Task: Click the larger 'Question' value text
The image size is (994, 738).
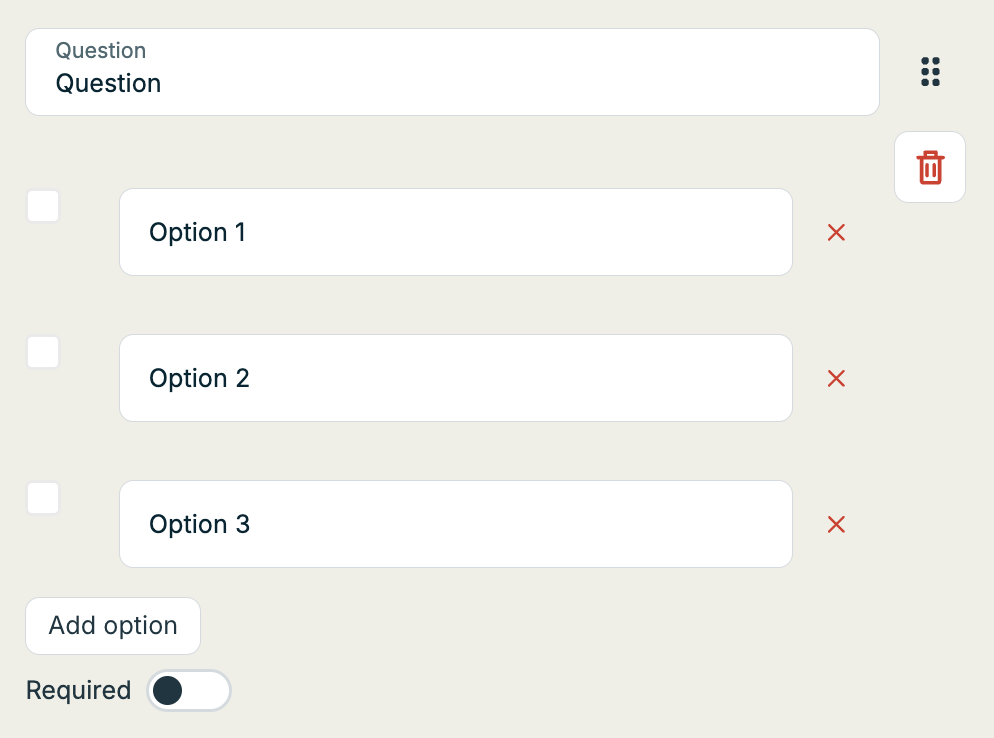Action: 108,84
